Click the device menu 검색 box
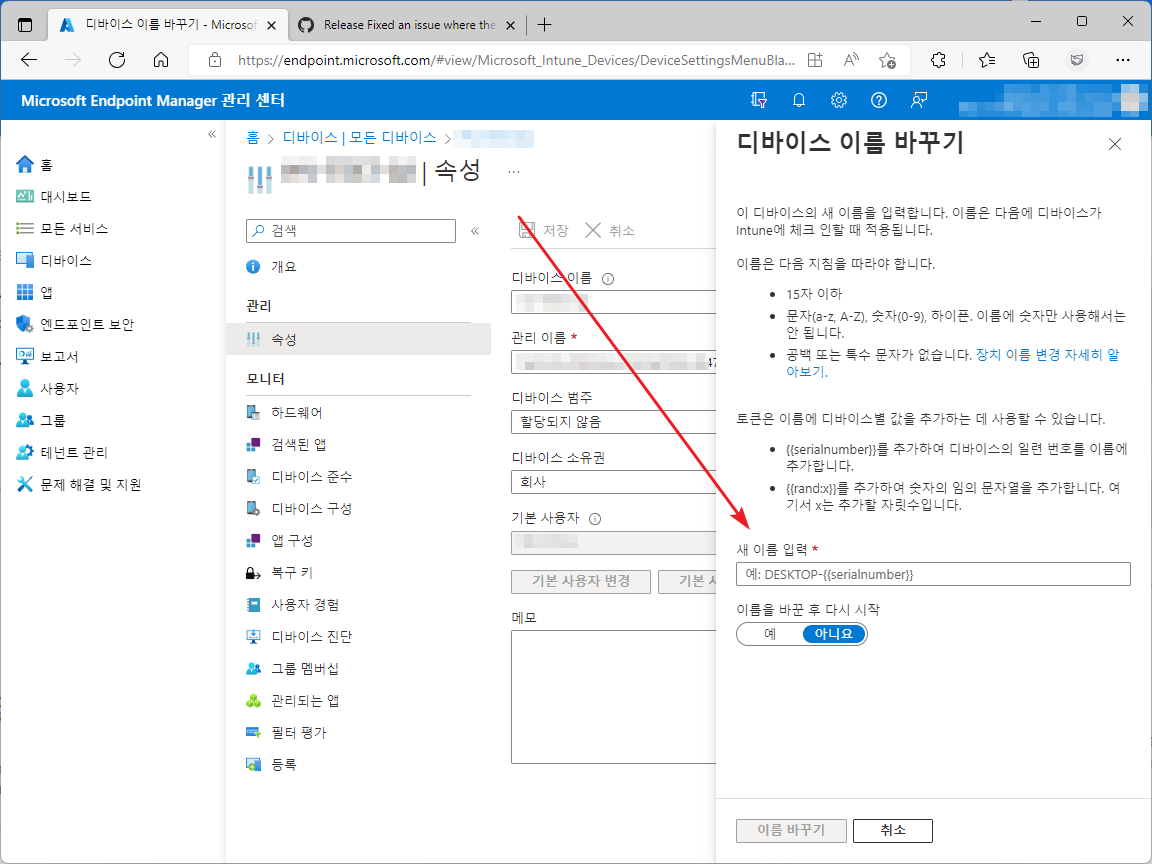Viewport: 1152px width, 864px height. [x=351, y=231]
